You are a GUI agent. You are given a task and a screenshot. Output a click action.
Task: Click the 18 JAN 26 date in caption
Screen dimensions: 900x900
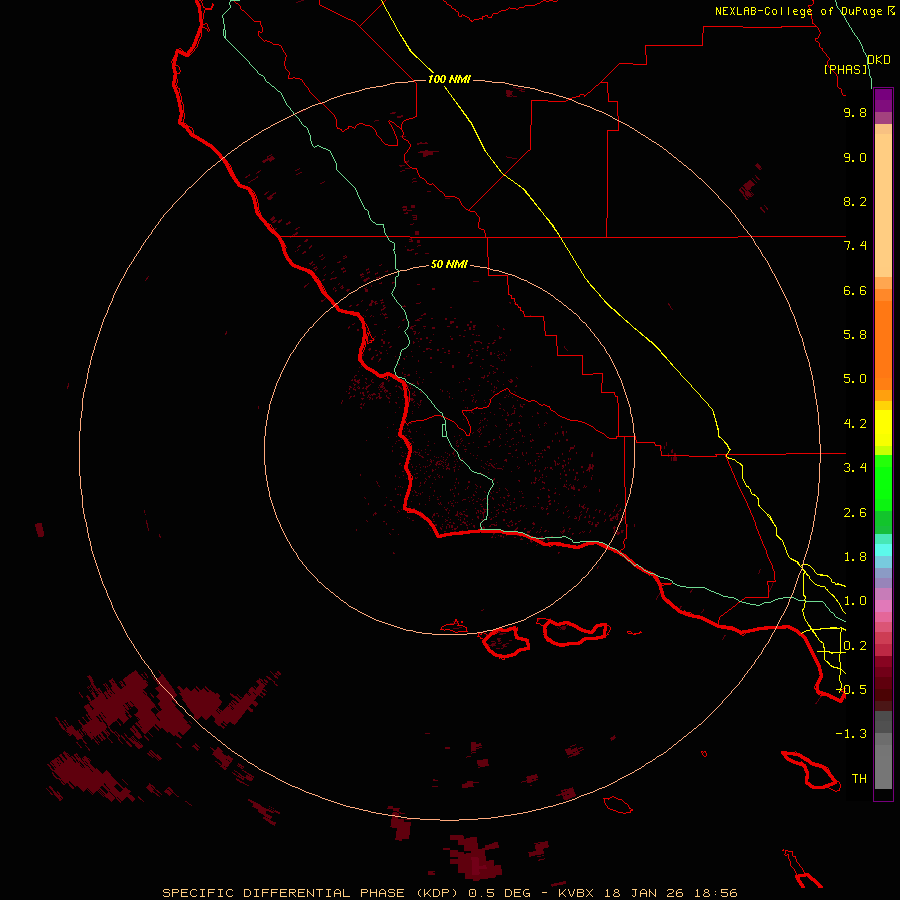pos(643,893)
